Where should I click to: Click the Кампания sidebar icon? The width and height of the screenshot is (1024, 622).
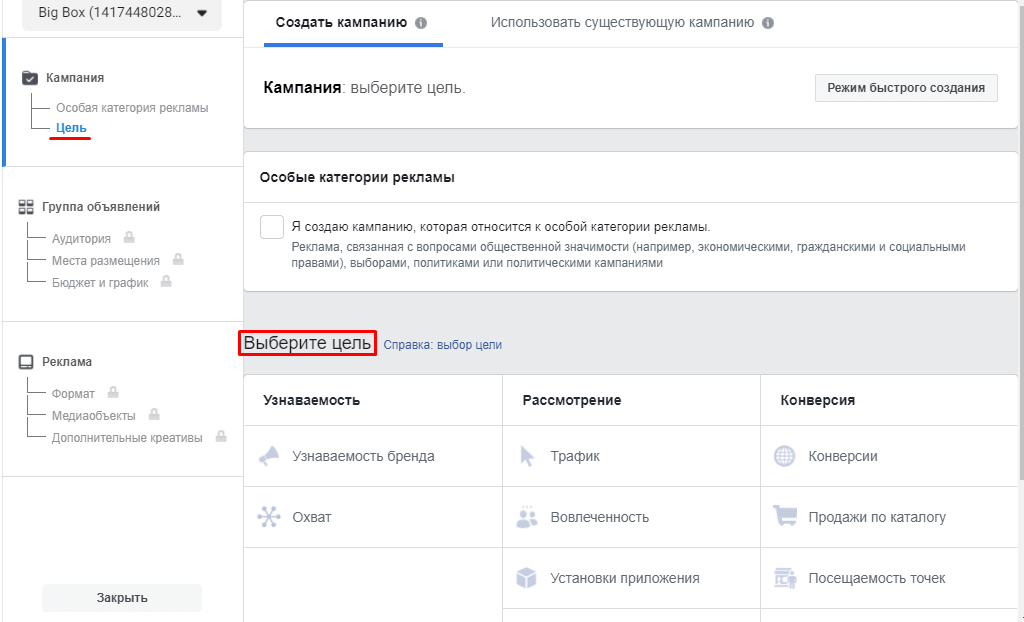click(31, 77)
